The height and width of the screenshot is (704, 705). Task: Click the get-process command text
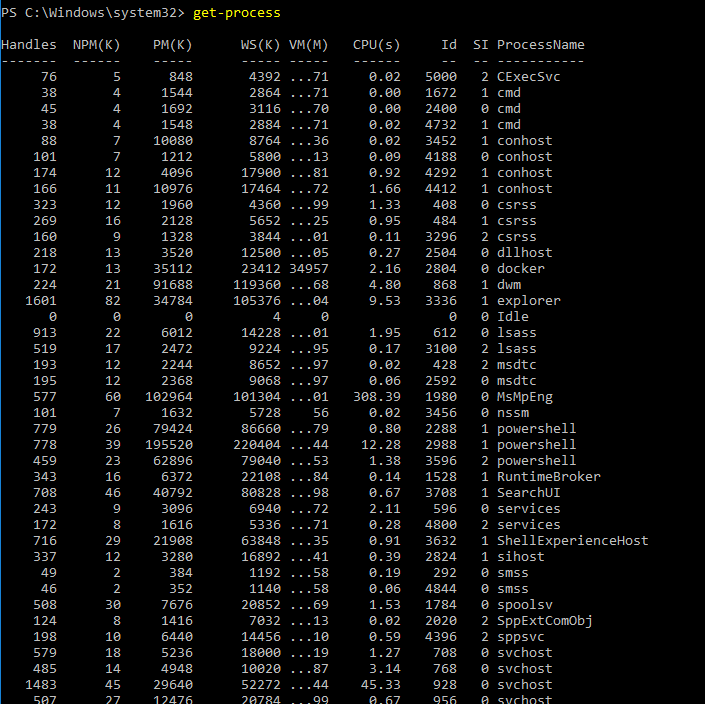click(236, 13)
